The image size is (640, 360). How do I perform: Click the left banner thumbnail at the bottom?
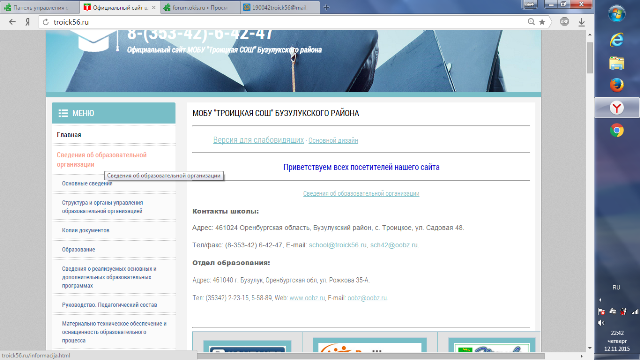[x=247, y=347]
